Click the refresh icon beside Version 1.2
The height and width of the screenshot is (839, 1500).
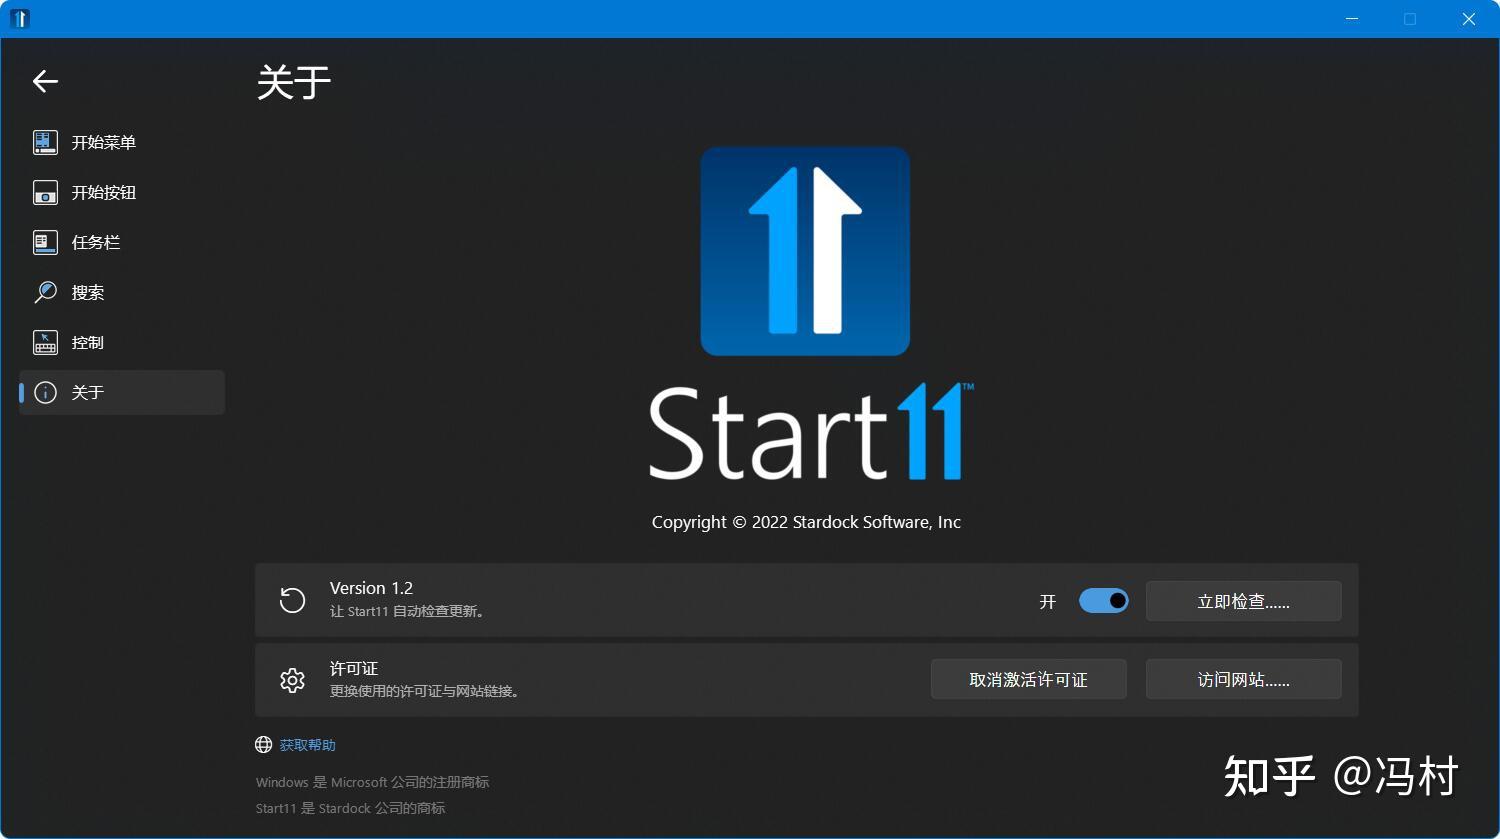tap(292, 600)
